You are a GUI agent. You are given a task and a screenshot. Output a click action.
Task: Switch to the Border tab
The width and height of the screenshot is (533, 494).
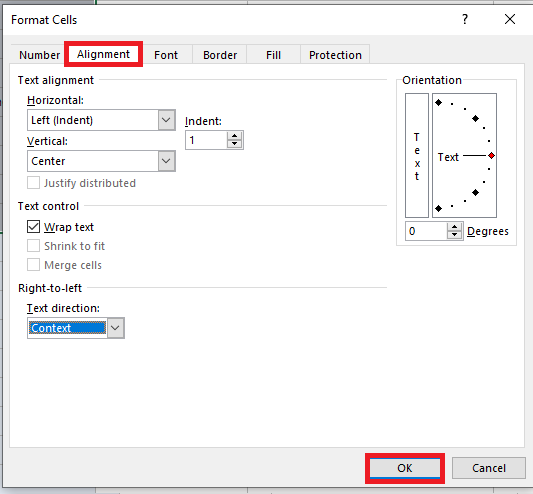(x=220, y=55)
